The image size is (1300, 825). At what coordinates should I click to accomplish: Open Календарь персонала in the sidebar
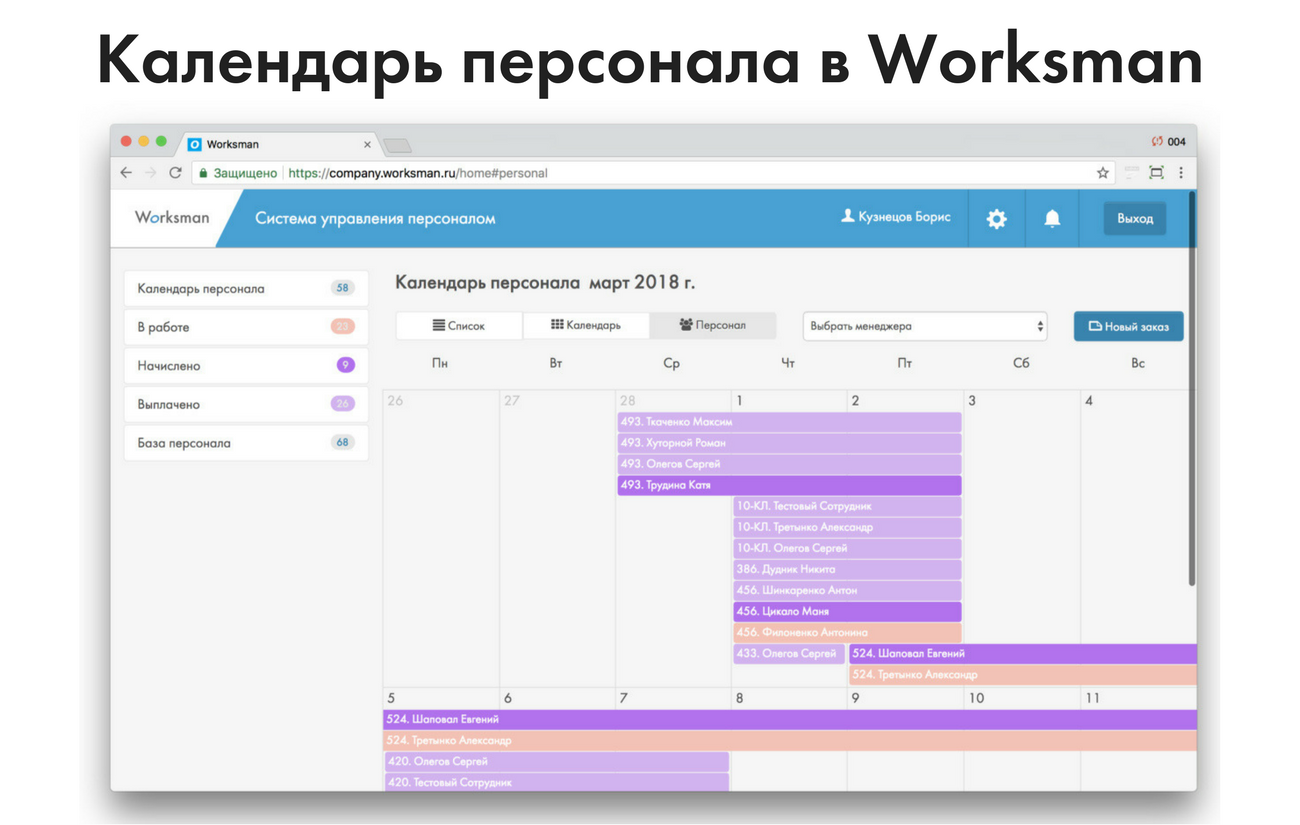tap(246, 288)
